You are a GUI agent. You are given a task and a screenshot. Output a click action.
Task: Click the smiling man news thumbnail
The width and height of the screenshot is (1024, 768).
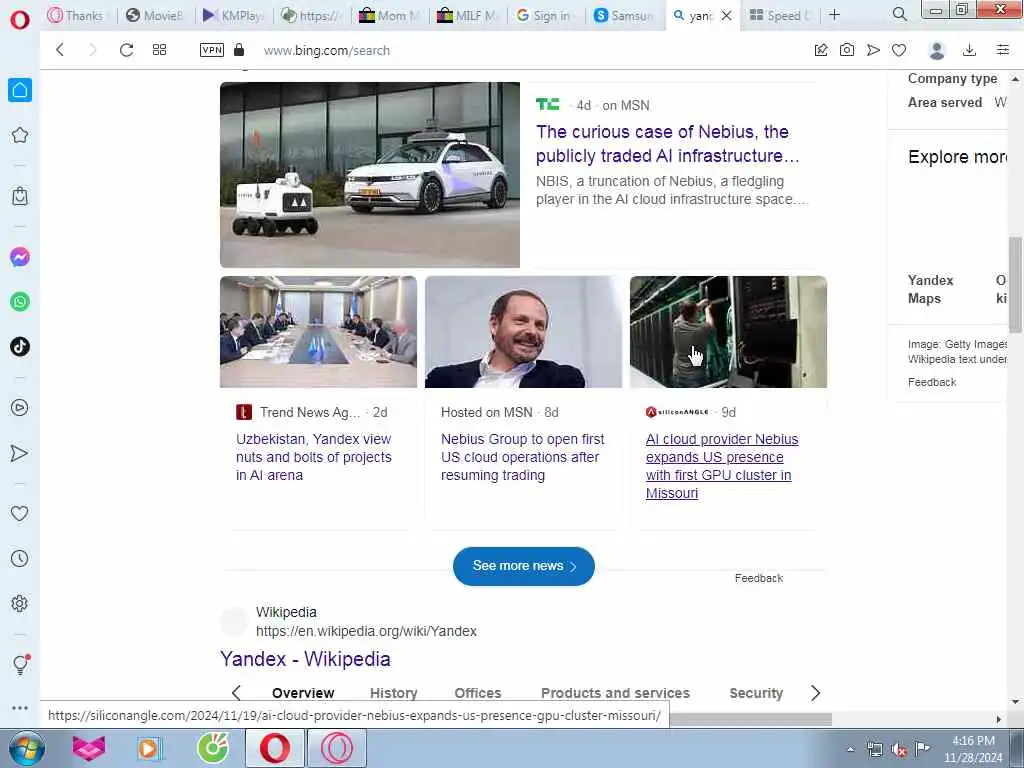coord(523,332)
